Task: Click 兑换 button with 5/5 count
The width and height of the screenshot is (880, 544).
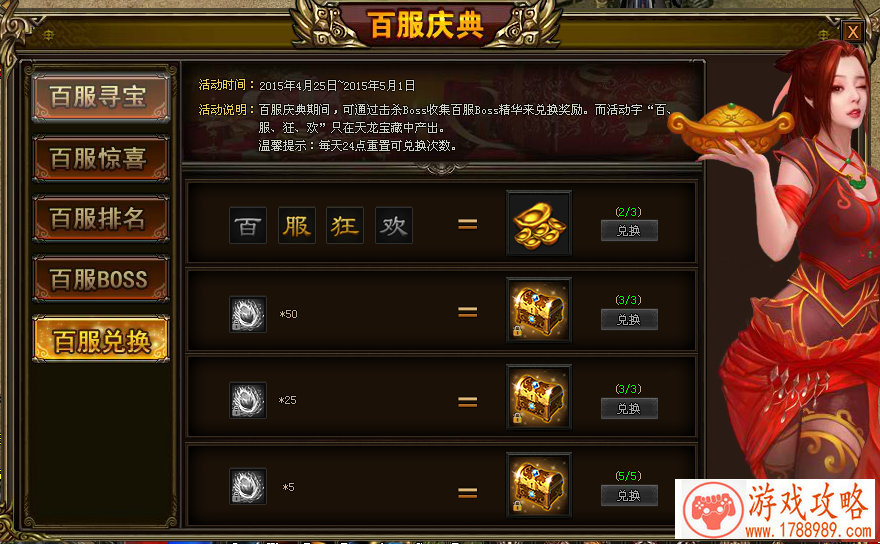Action: [629, 496]
